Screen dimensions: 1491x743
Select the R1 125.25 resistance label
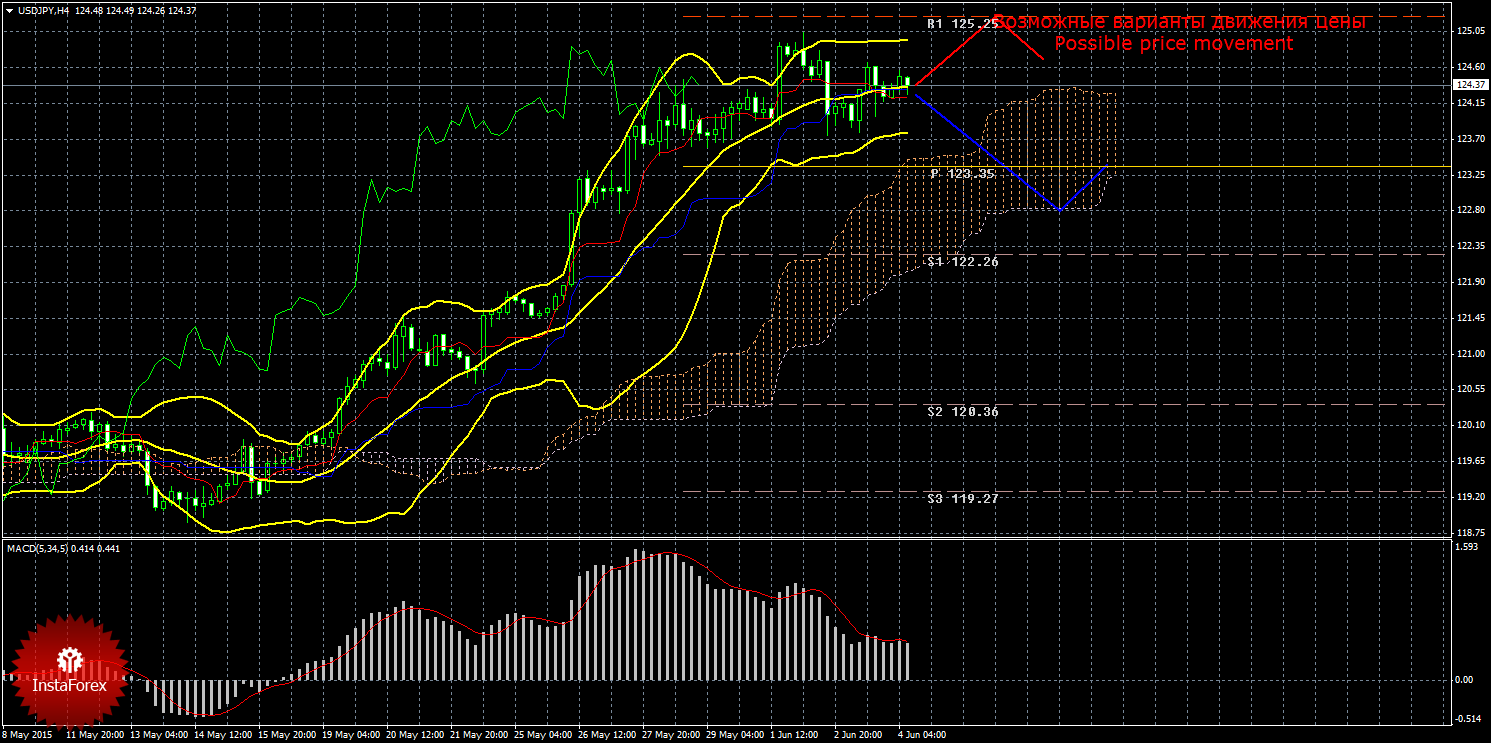click(x=962, y=23)
